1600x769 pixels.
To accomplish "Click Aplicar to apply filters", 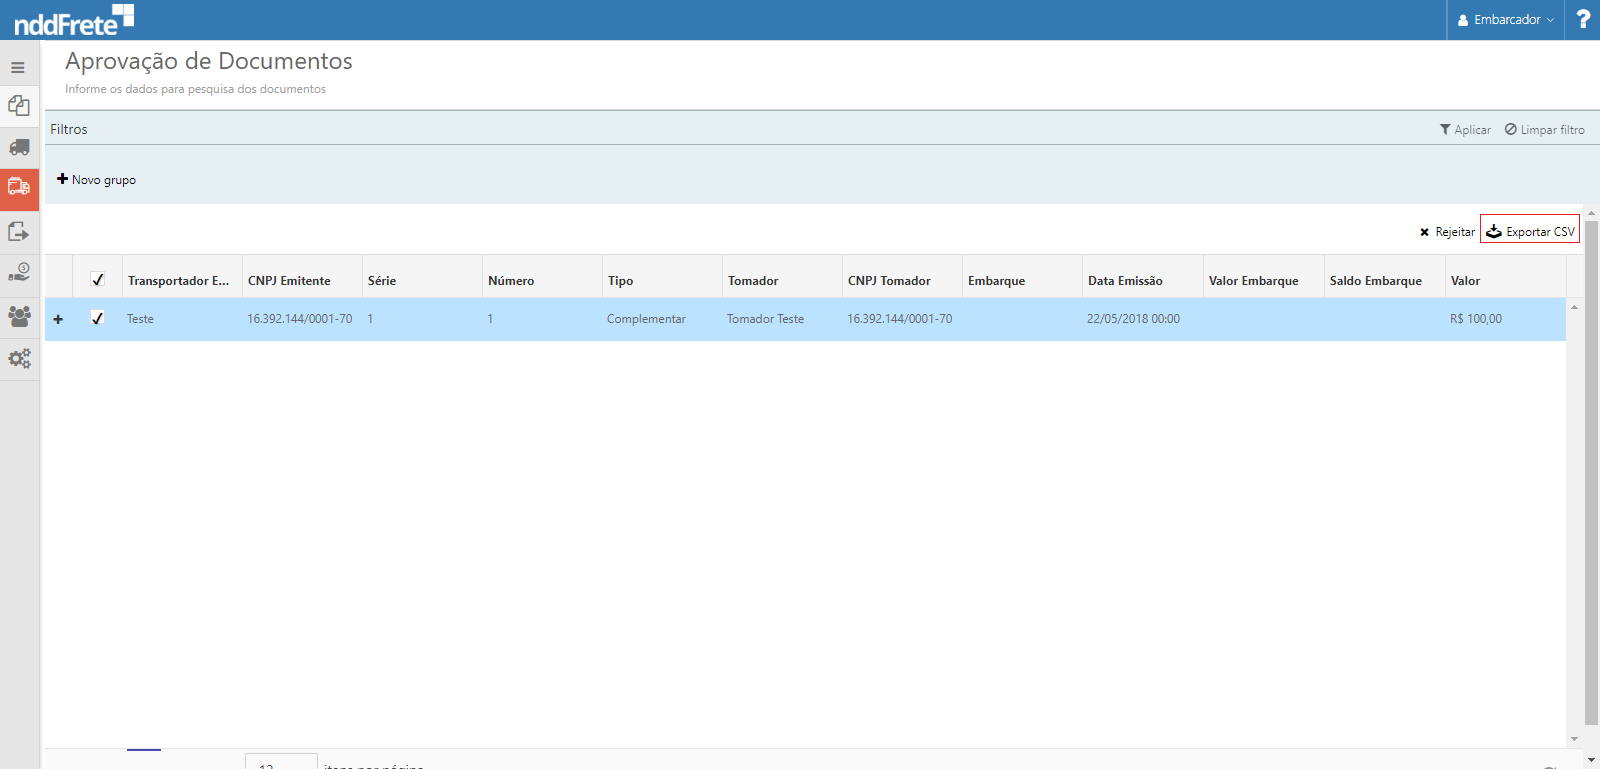I will point(1465,130).
